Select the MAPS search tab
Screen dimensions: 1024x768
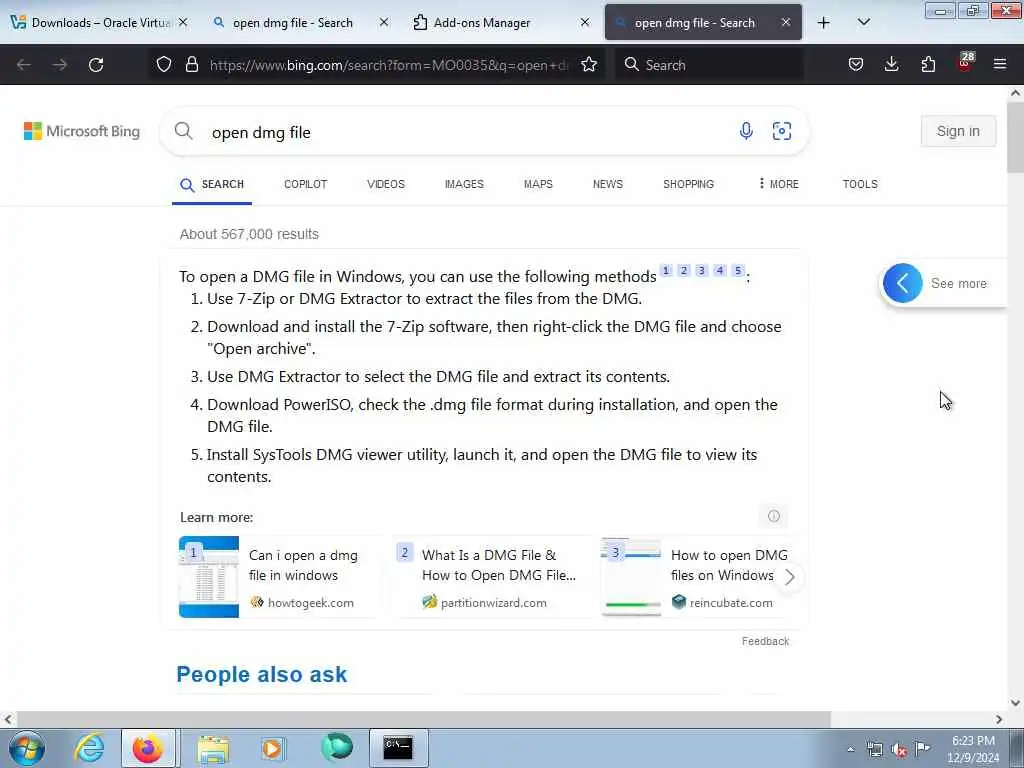(538, 184)
